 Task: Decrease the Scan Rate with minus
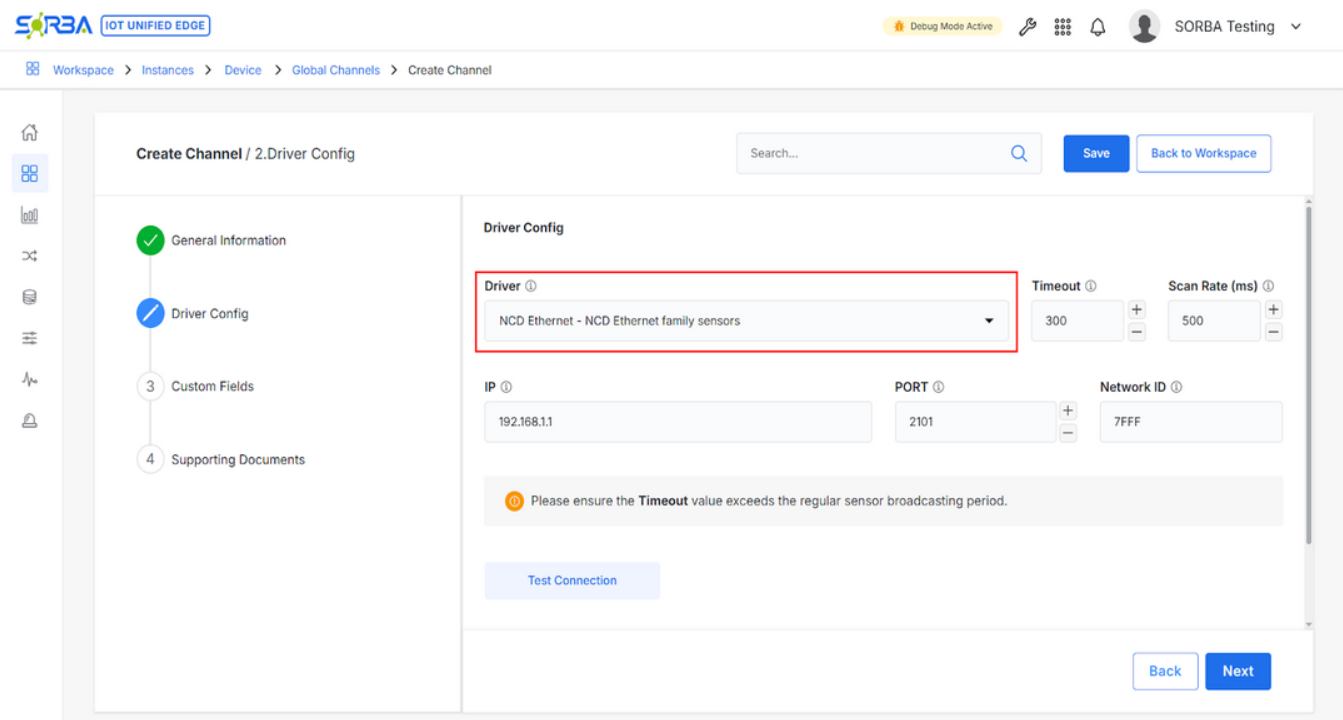pos(1273,332)
